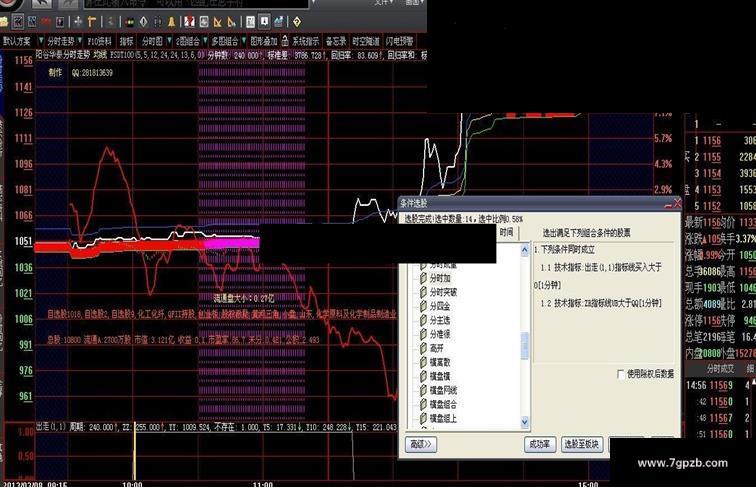Click the 成功率 button
Image resolution: width=756 pixels, height=487 pixels.
[540, 445]
